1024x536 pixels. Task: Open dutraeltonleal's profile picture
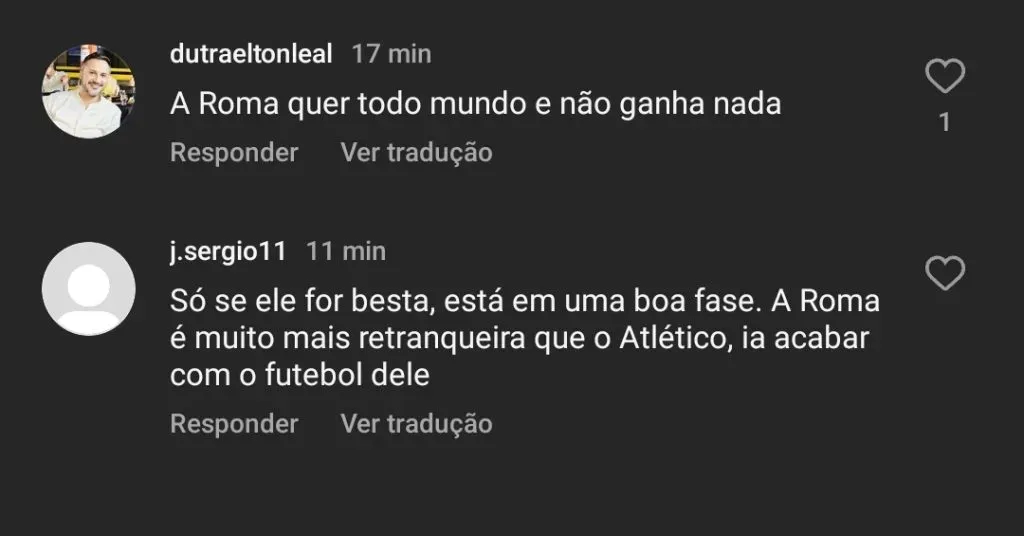pos(88,92)
